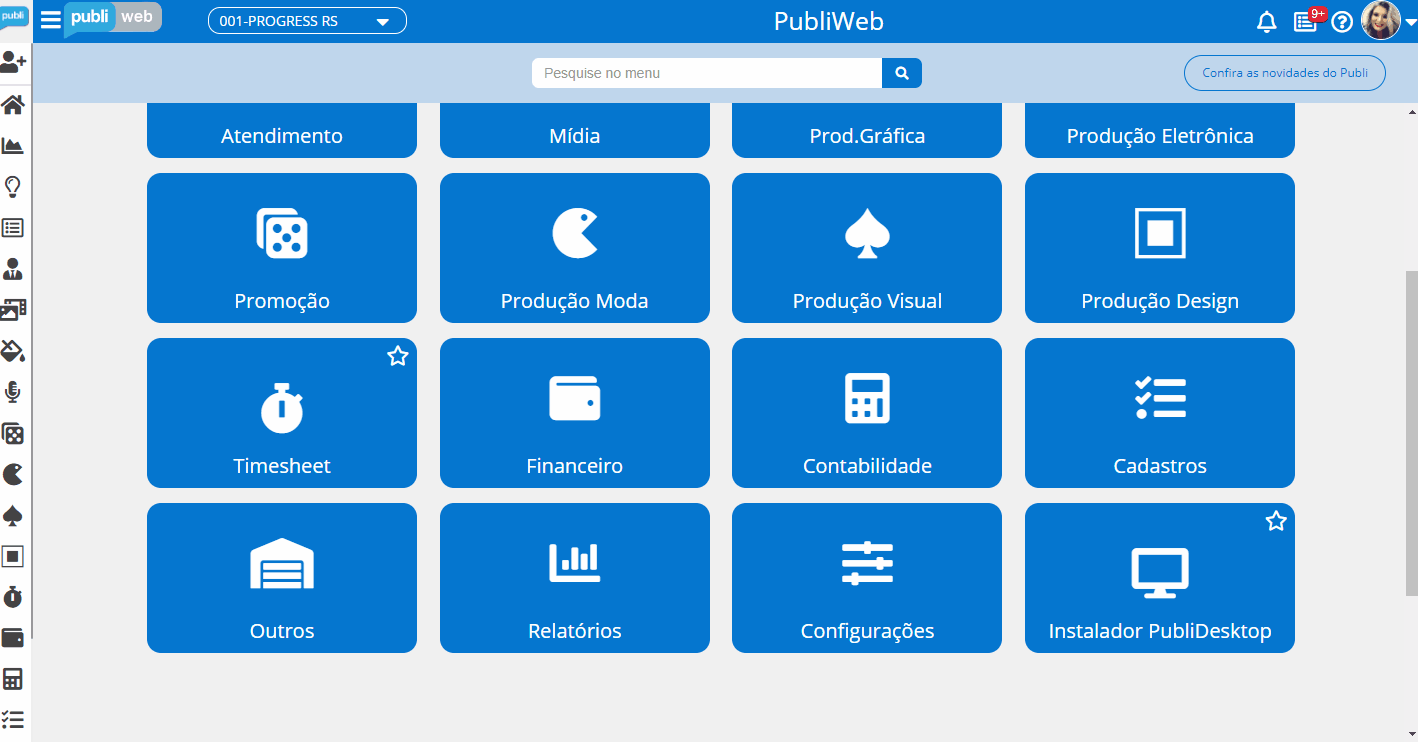Open the hamburger main menu
This screenshot has height=742, width=1418.
(x=51, y=21)
